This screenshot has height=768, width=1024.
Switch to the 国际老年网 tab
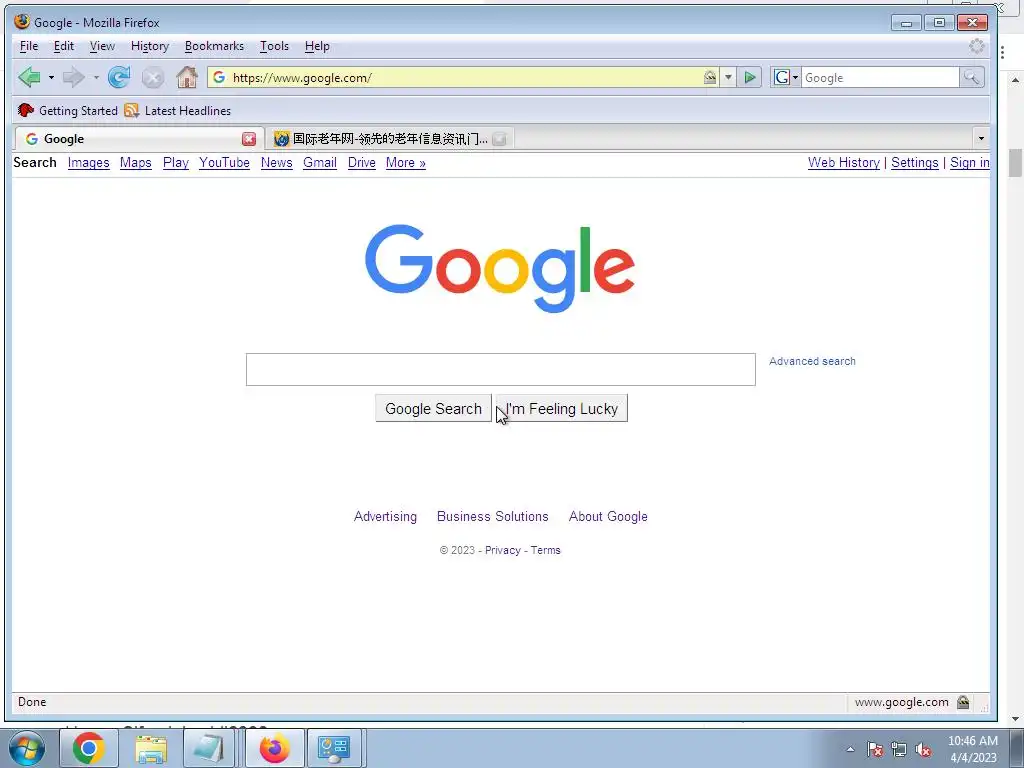click(x=390, y=138)
